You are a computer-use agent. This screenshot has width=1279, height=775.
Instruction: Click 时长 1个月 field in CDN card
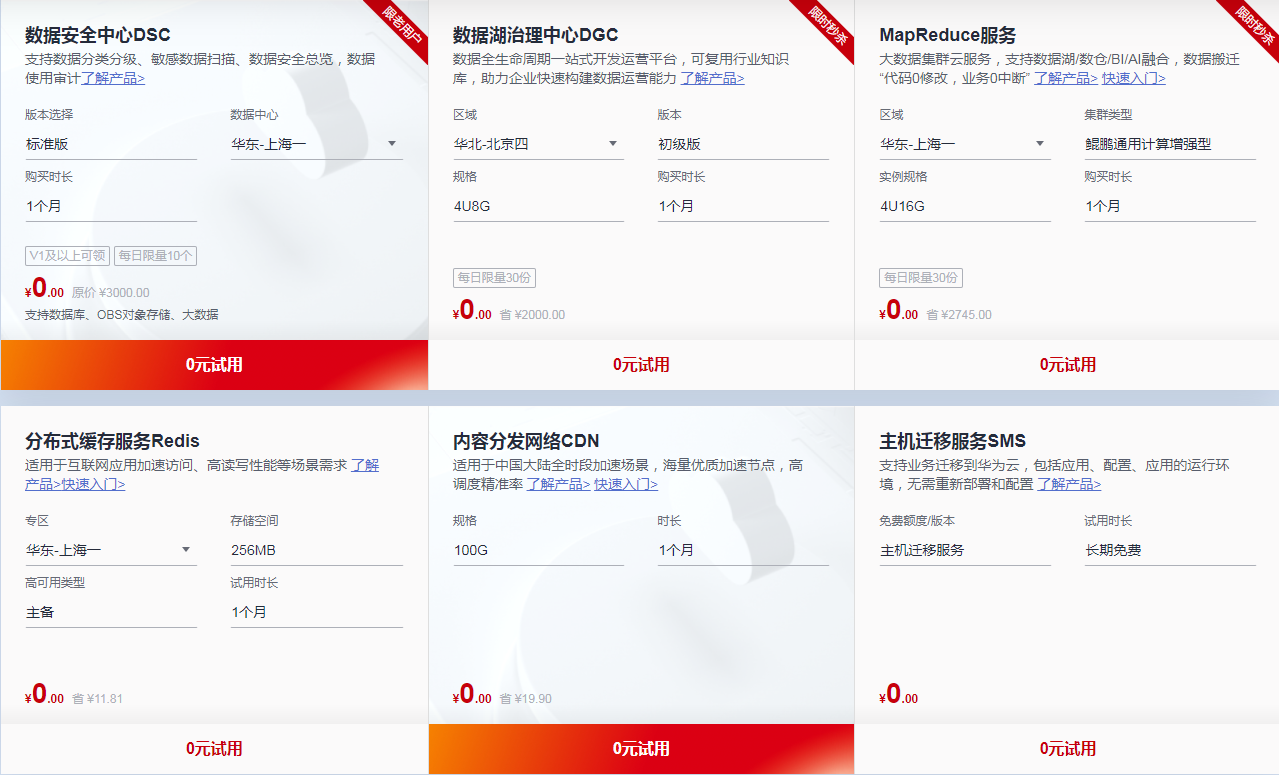point(743,550)
